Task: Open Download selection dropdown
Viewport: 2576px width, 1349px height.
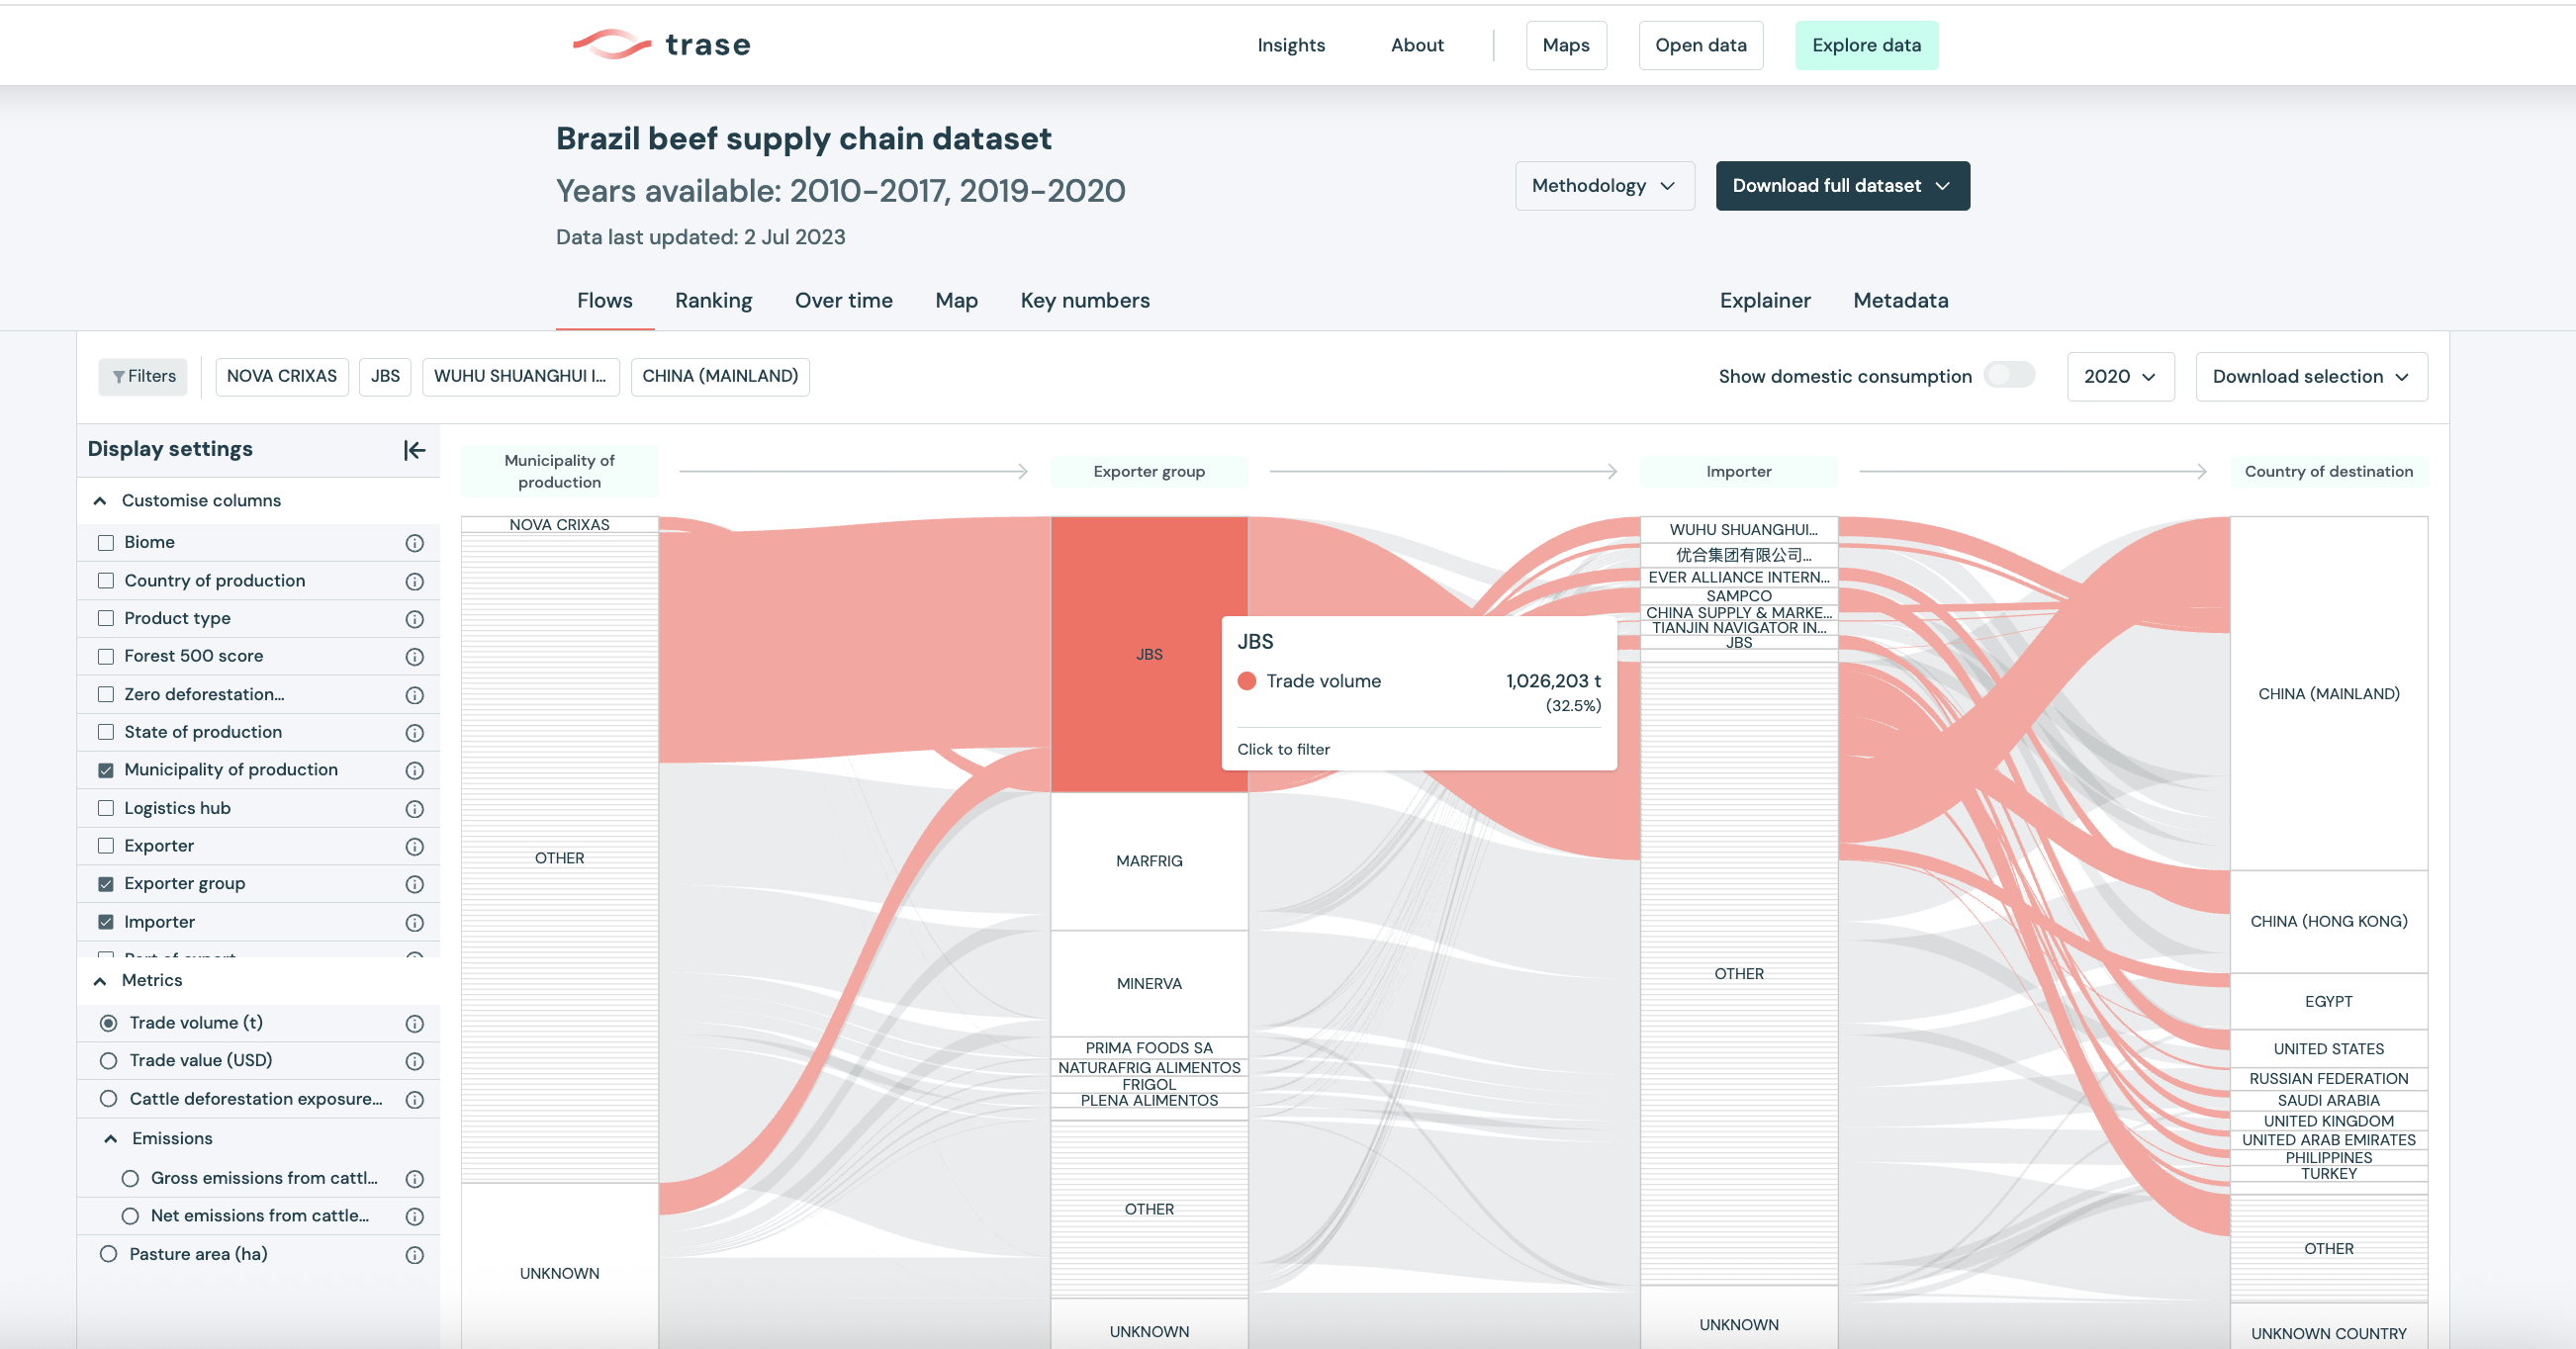Action: coord(2311,376)
